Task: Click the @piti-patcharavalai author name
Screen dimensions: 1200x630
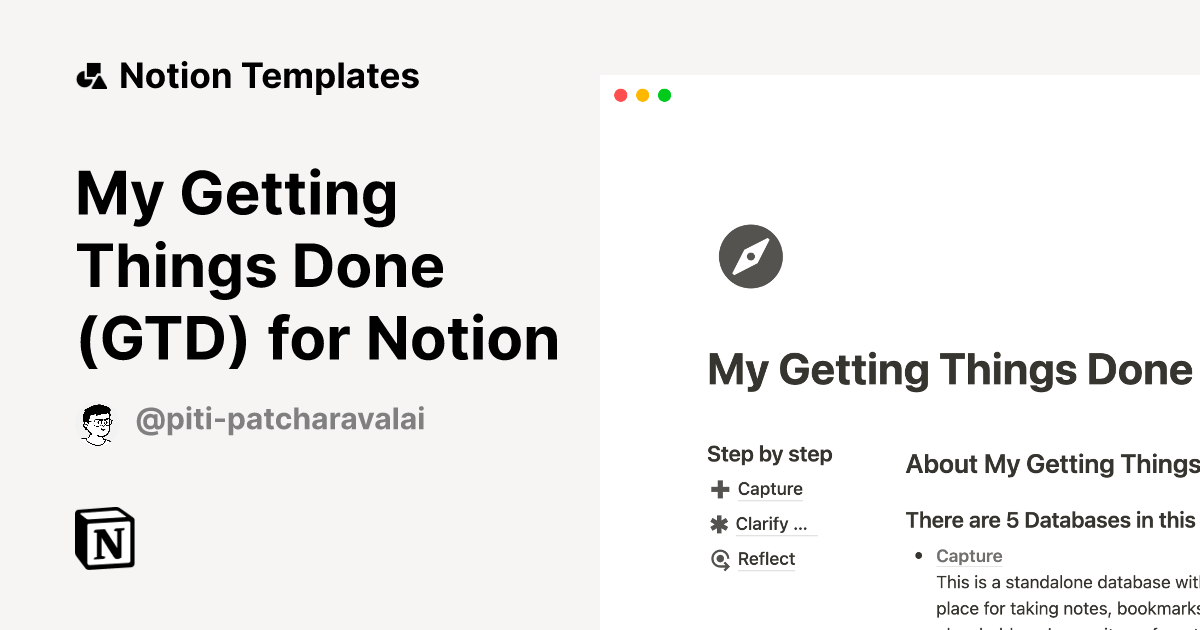Action: 281,420
